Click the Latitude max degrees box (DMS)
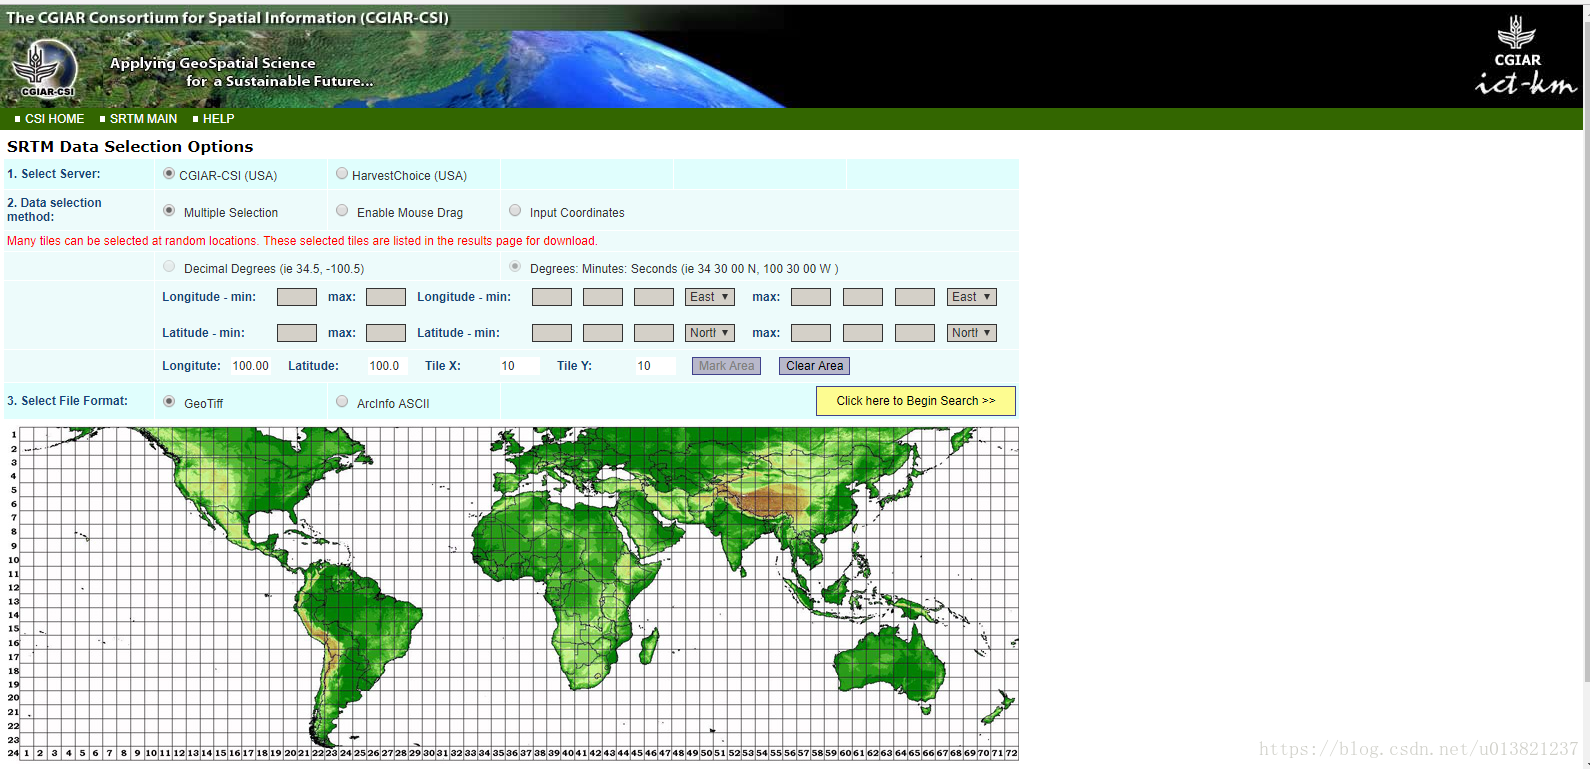The width and height of the screenshot is (1590, 769). (x=811, y=333)
